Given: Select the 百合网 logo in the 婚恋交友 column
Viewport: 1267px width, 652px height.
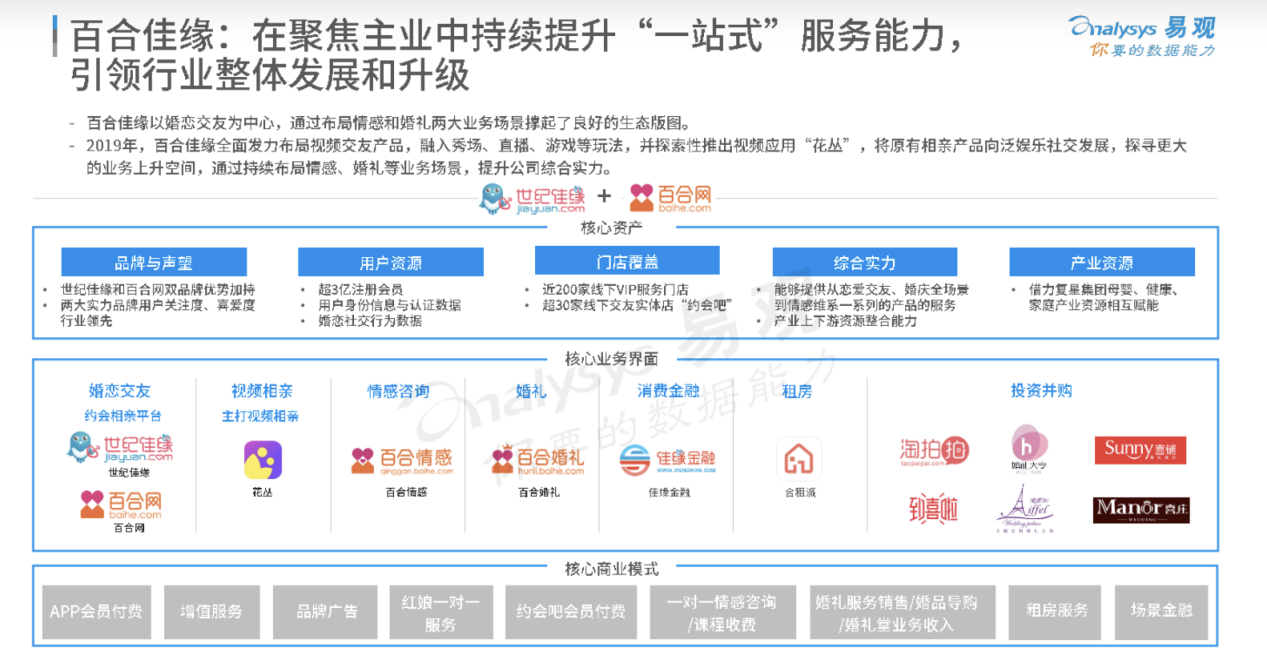Looking at the screenshot, I should [x=121, y=504].
